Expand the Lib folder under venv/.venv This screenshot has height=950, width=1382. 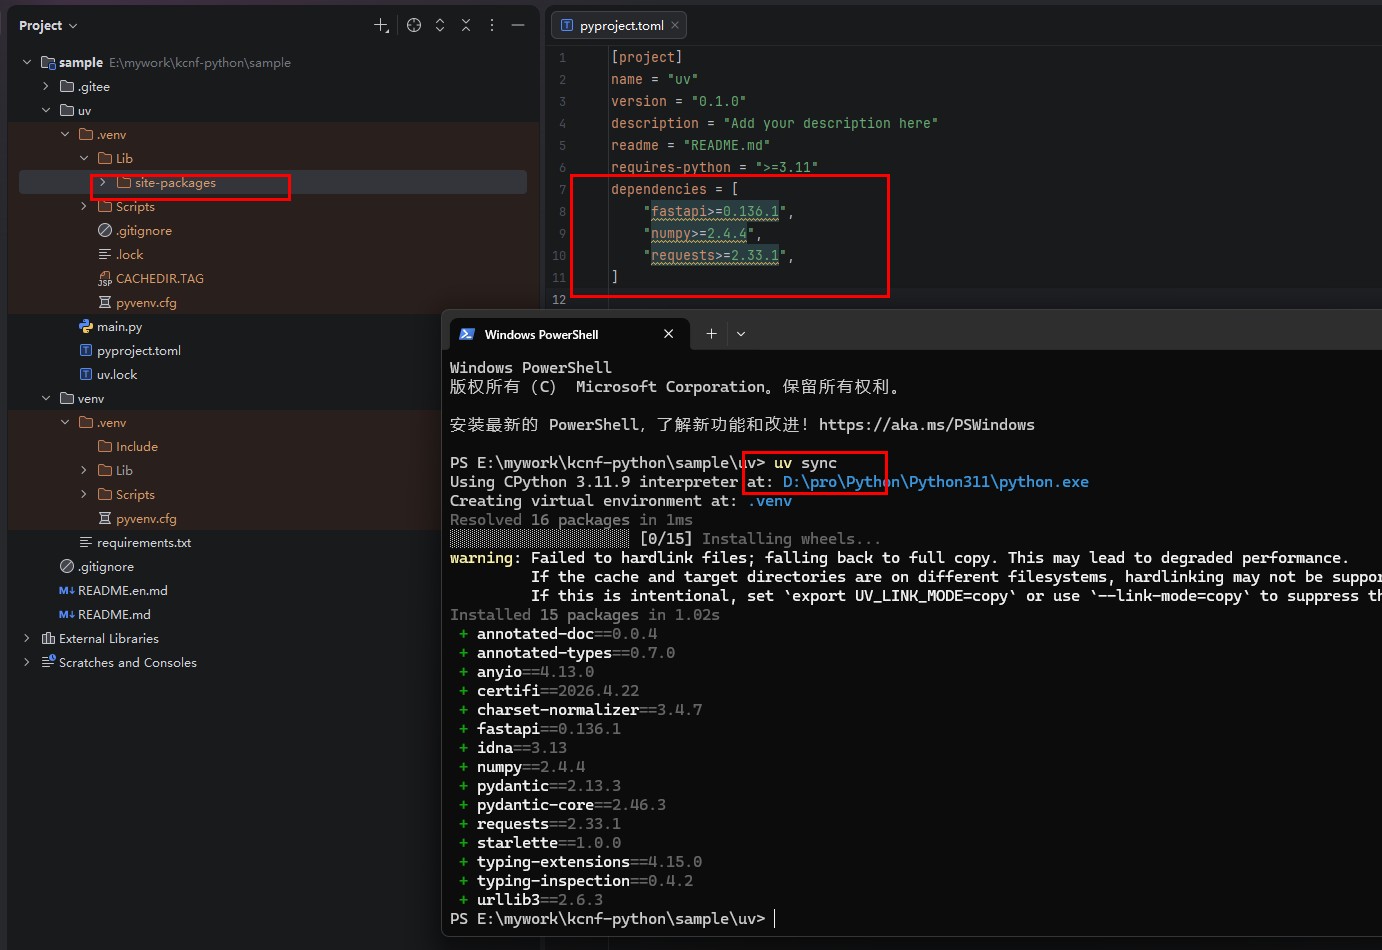coord(84,470)
